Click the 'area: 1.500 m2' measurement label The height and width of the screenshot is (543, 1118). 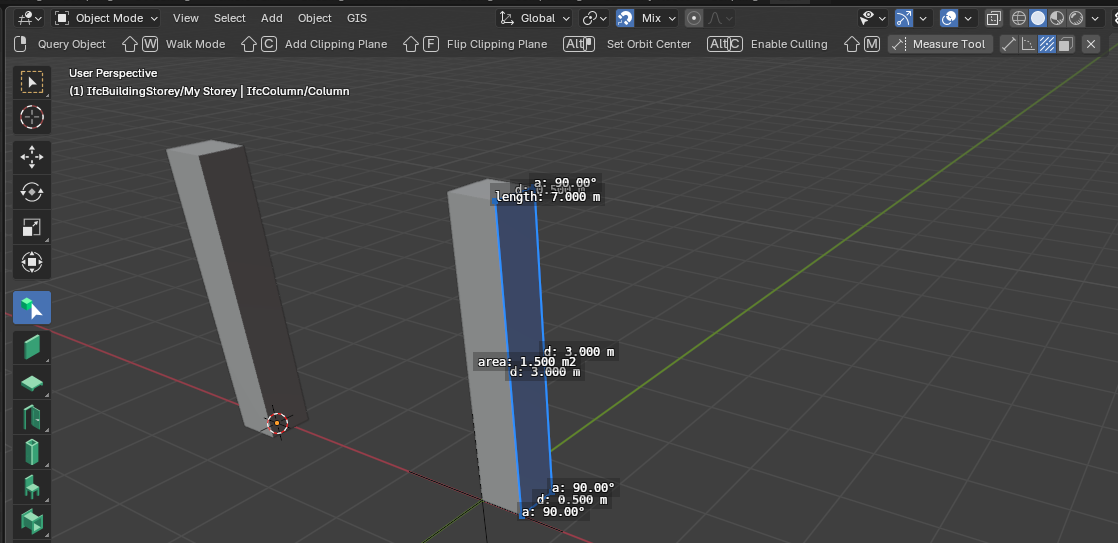526,362
